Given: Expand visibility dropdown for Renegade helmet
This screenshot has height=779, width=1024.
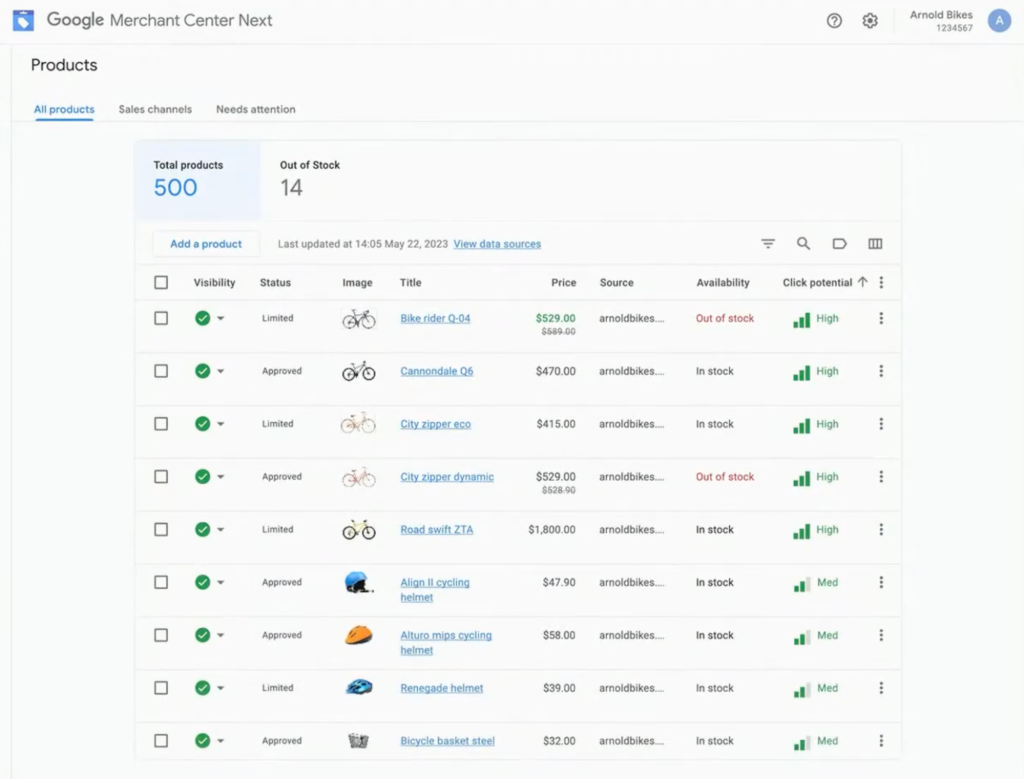Looking at the screenshot, I should [221, 688].
